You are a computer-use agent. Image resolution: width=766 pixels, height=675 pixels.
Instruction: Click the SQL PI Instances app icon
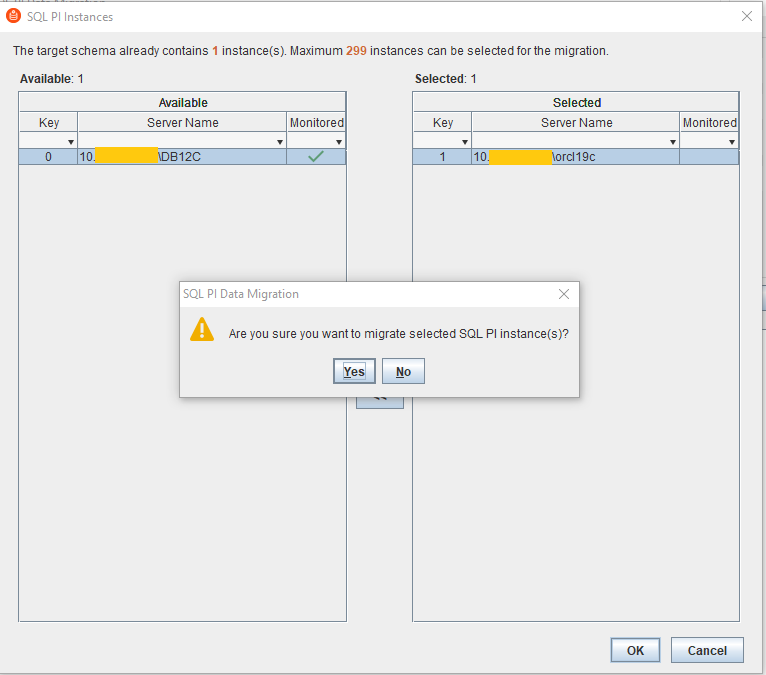pos(13,16)
